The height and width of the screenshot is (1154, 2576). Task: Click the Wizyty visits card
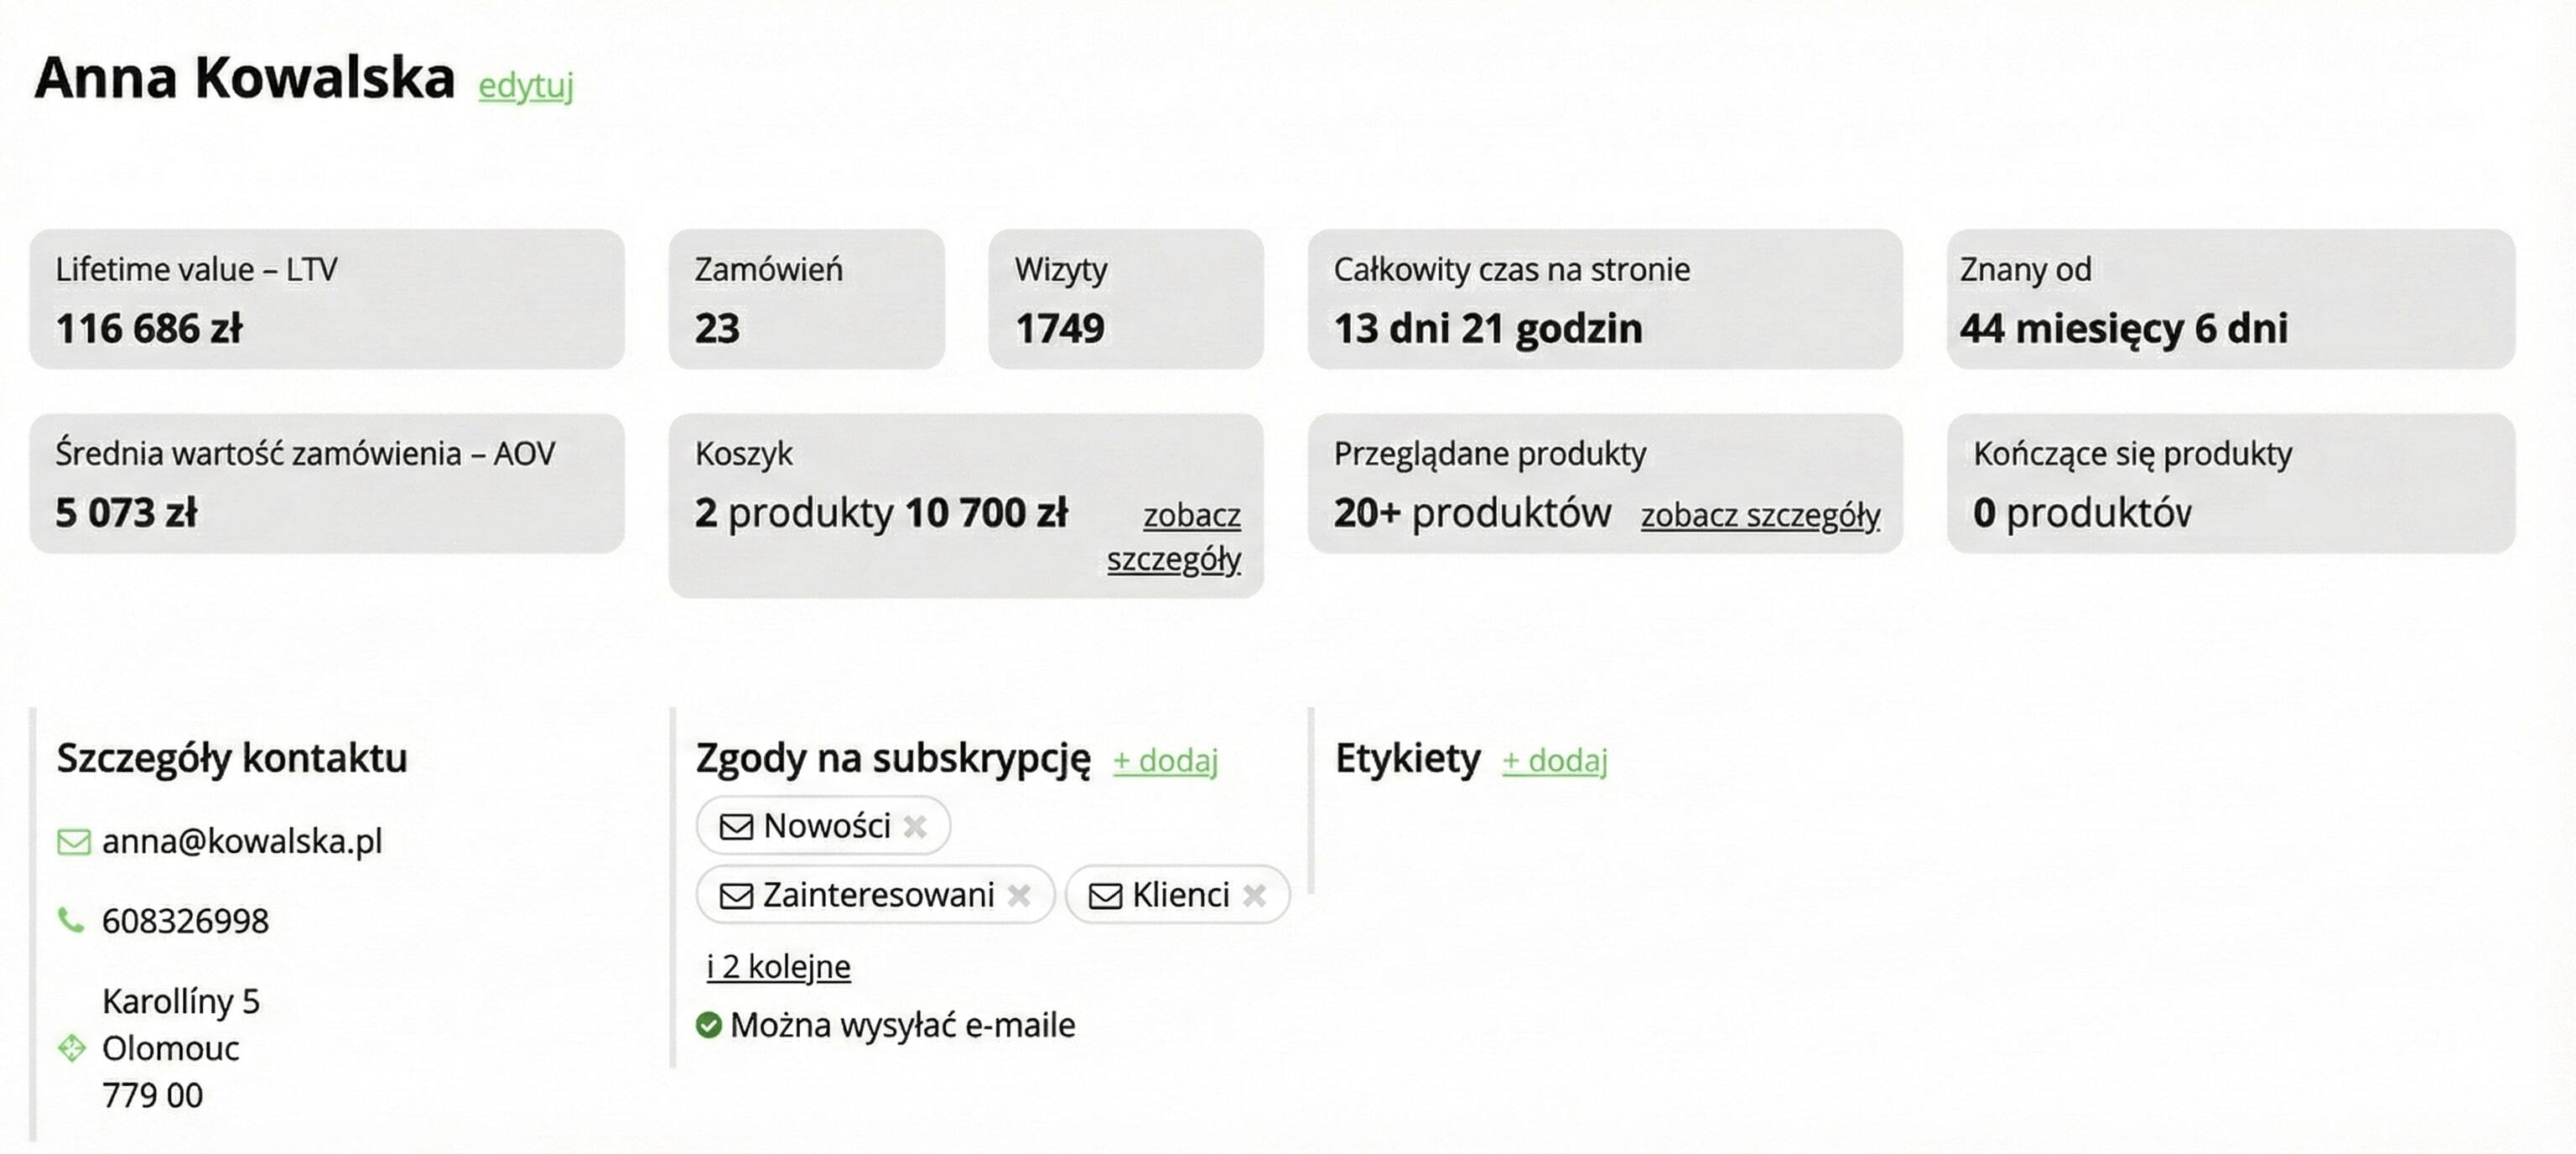(1125, 299)
